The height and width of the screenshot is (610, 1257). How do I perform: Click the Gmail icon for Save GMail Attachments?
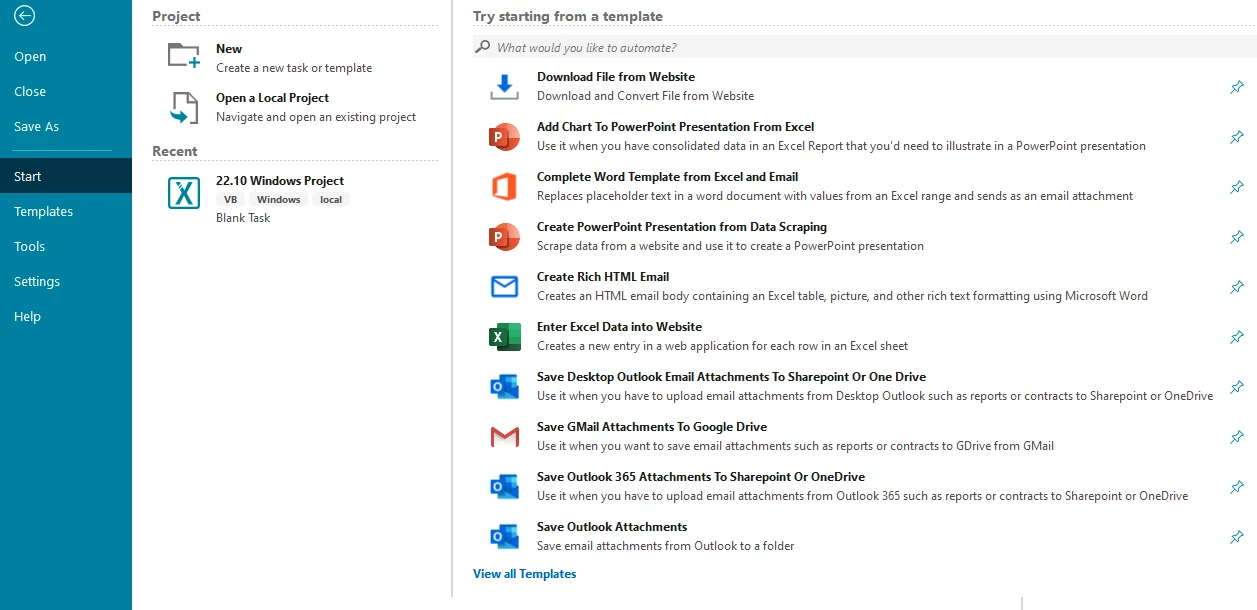(505, 437)
